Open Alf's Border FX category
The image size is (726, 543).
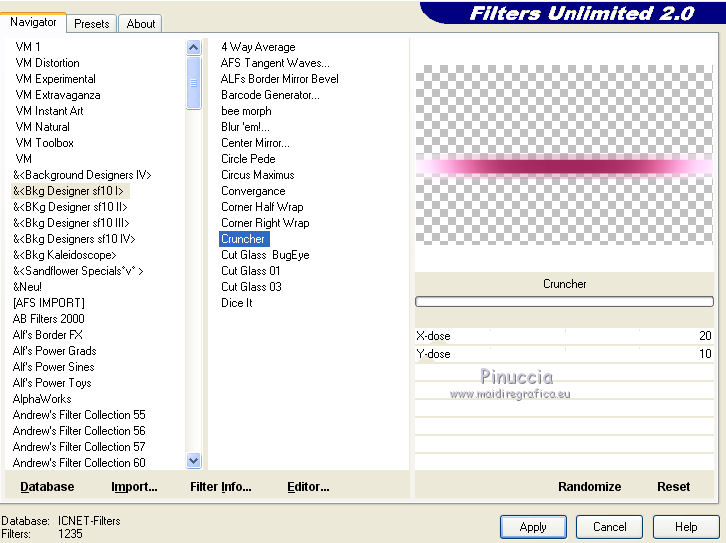(x=48, y=335)
